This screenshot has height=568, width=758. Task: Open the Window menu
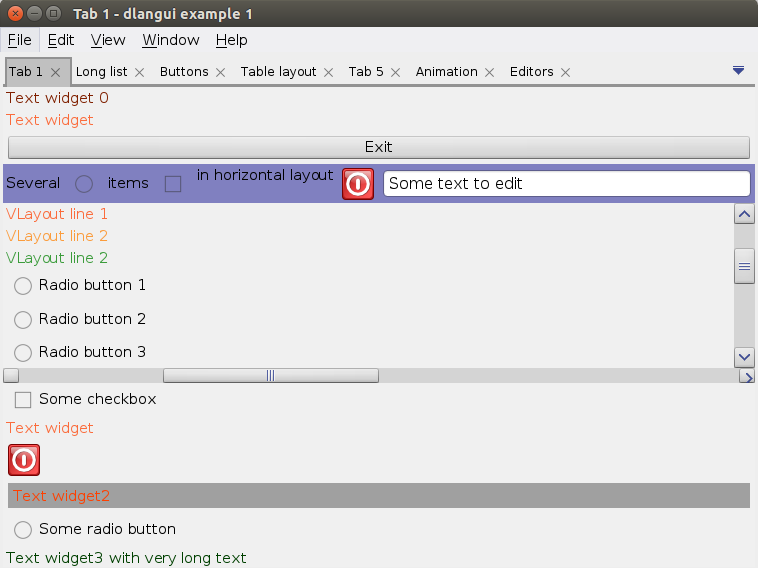pos(171,40)
